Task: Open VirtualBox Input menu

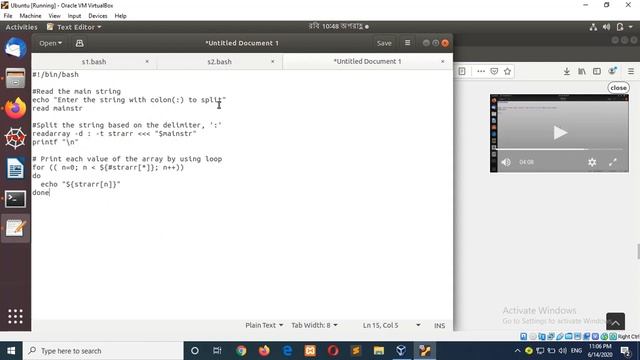Action: 74,16
